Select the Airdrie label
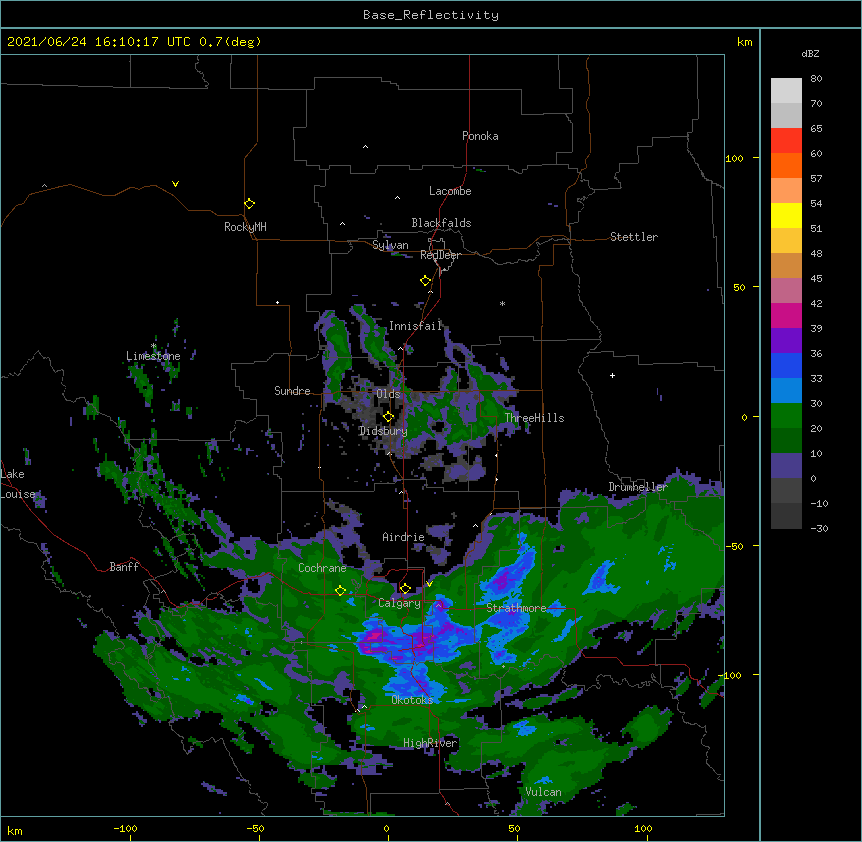 pyautogui.click(x=403, y=537)
